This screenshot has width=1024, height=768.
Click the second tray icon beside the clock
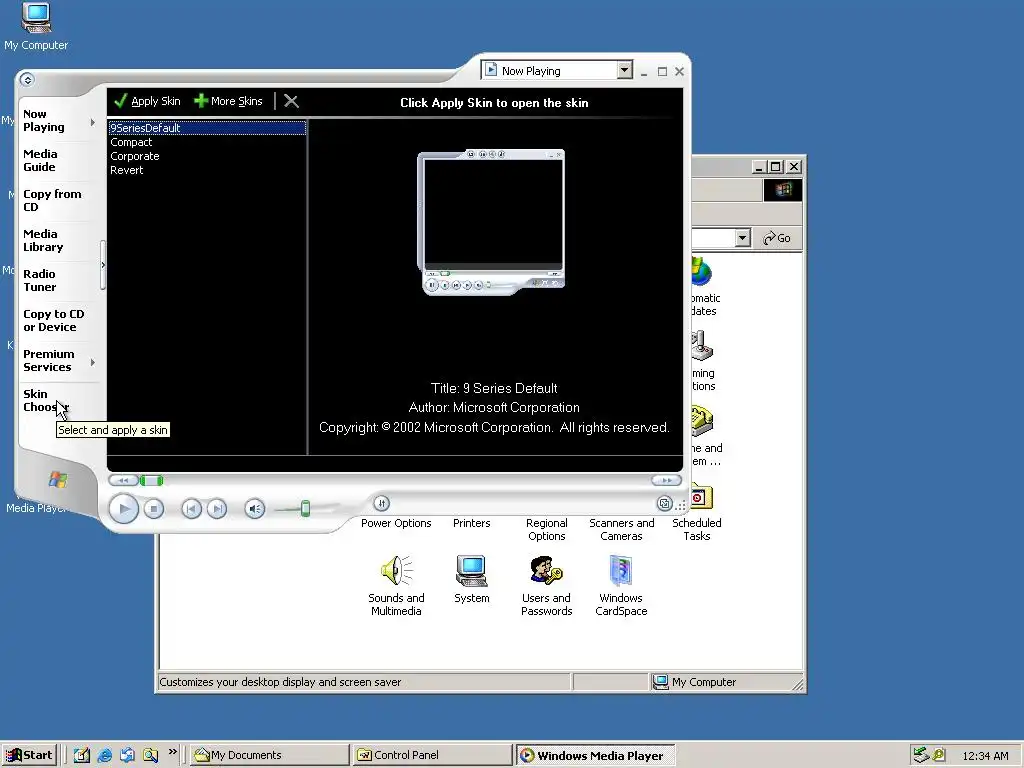point(938,755)
